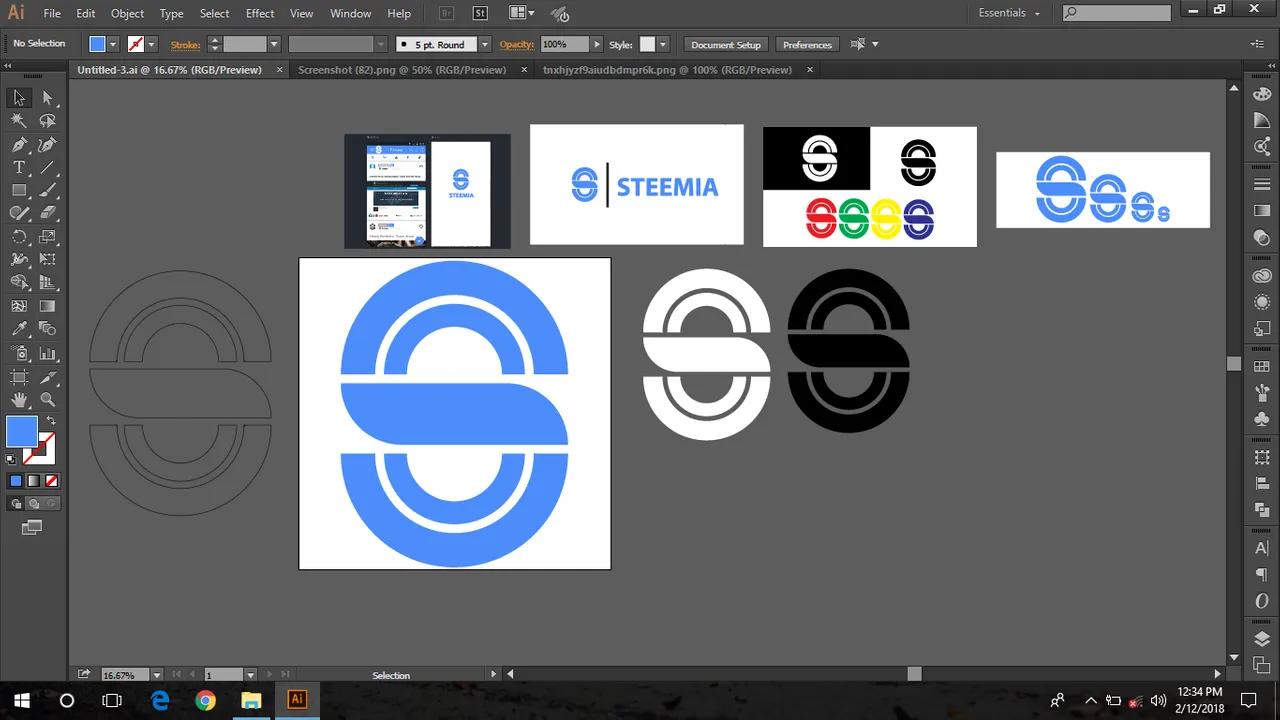
Task: Switch to tnxhjyzf9aiudbdmpr6k.png tab
Action: pos(667,70)
